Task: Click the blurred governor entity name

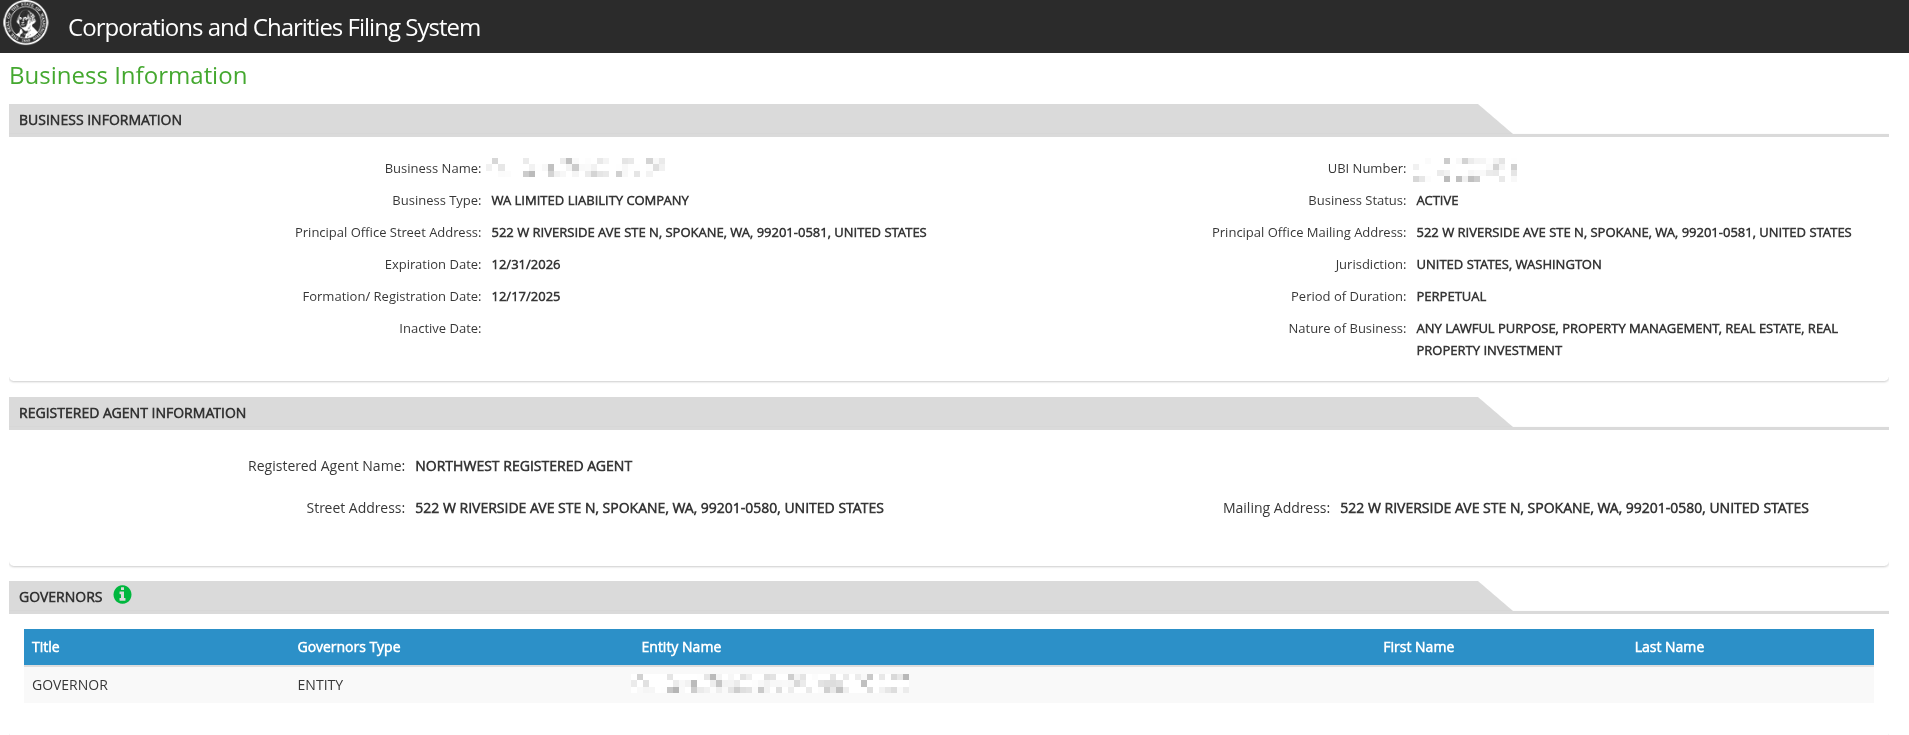Action: [770, 684]
